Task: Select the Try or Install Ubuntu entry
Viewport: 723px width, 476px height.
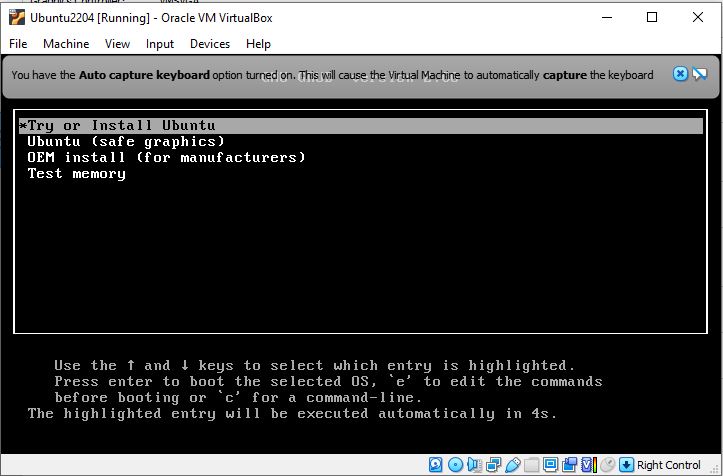Action: pyautogui.click(x=361, y=126)
